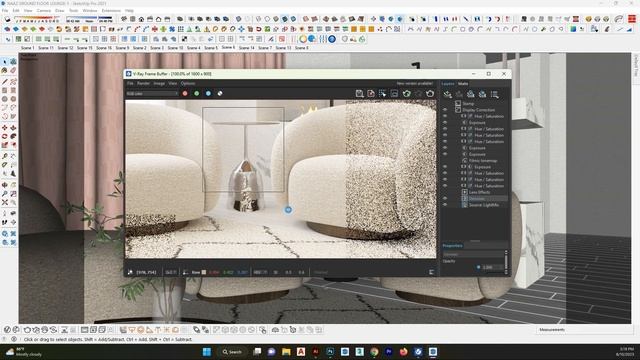The width and height of the screenshot is (640, 360).
Task: Open Google Chrome from the taskbar
Action: coord(374,351)
